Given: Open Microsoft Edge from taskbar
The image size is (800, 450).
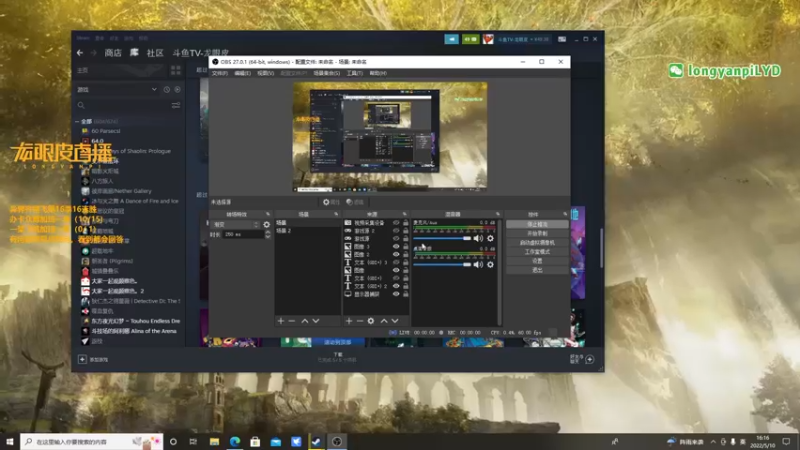Looking at the screenshot, I should tap(235, 442).
